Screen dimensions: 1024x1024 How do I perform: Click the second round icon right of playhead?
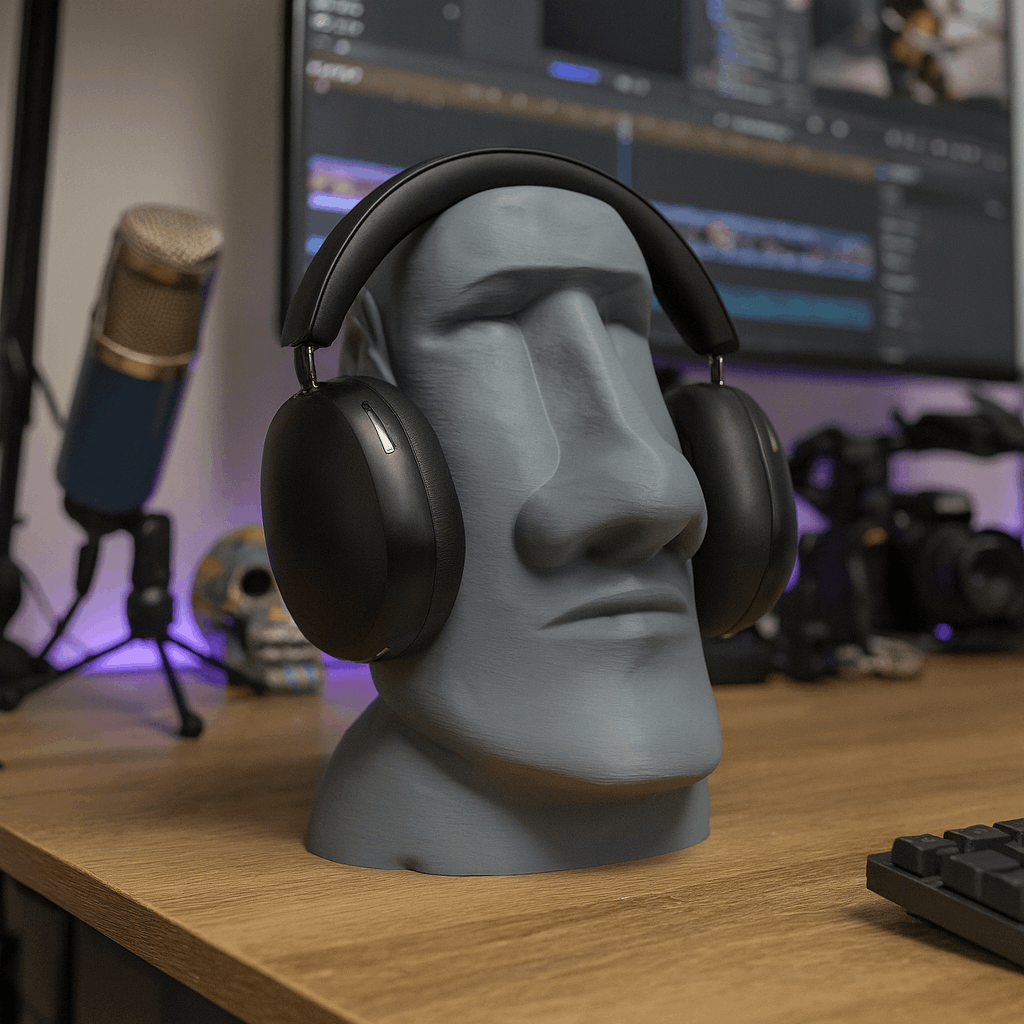click(840, 129)
